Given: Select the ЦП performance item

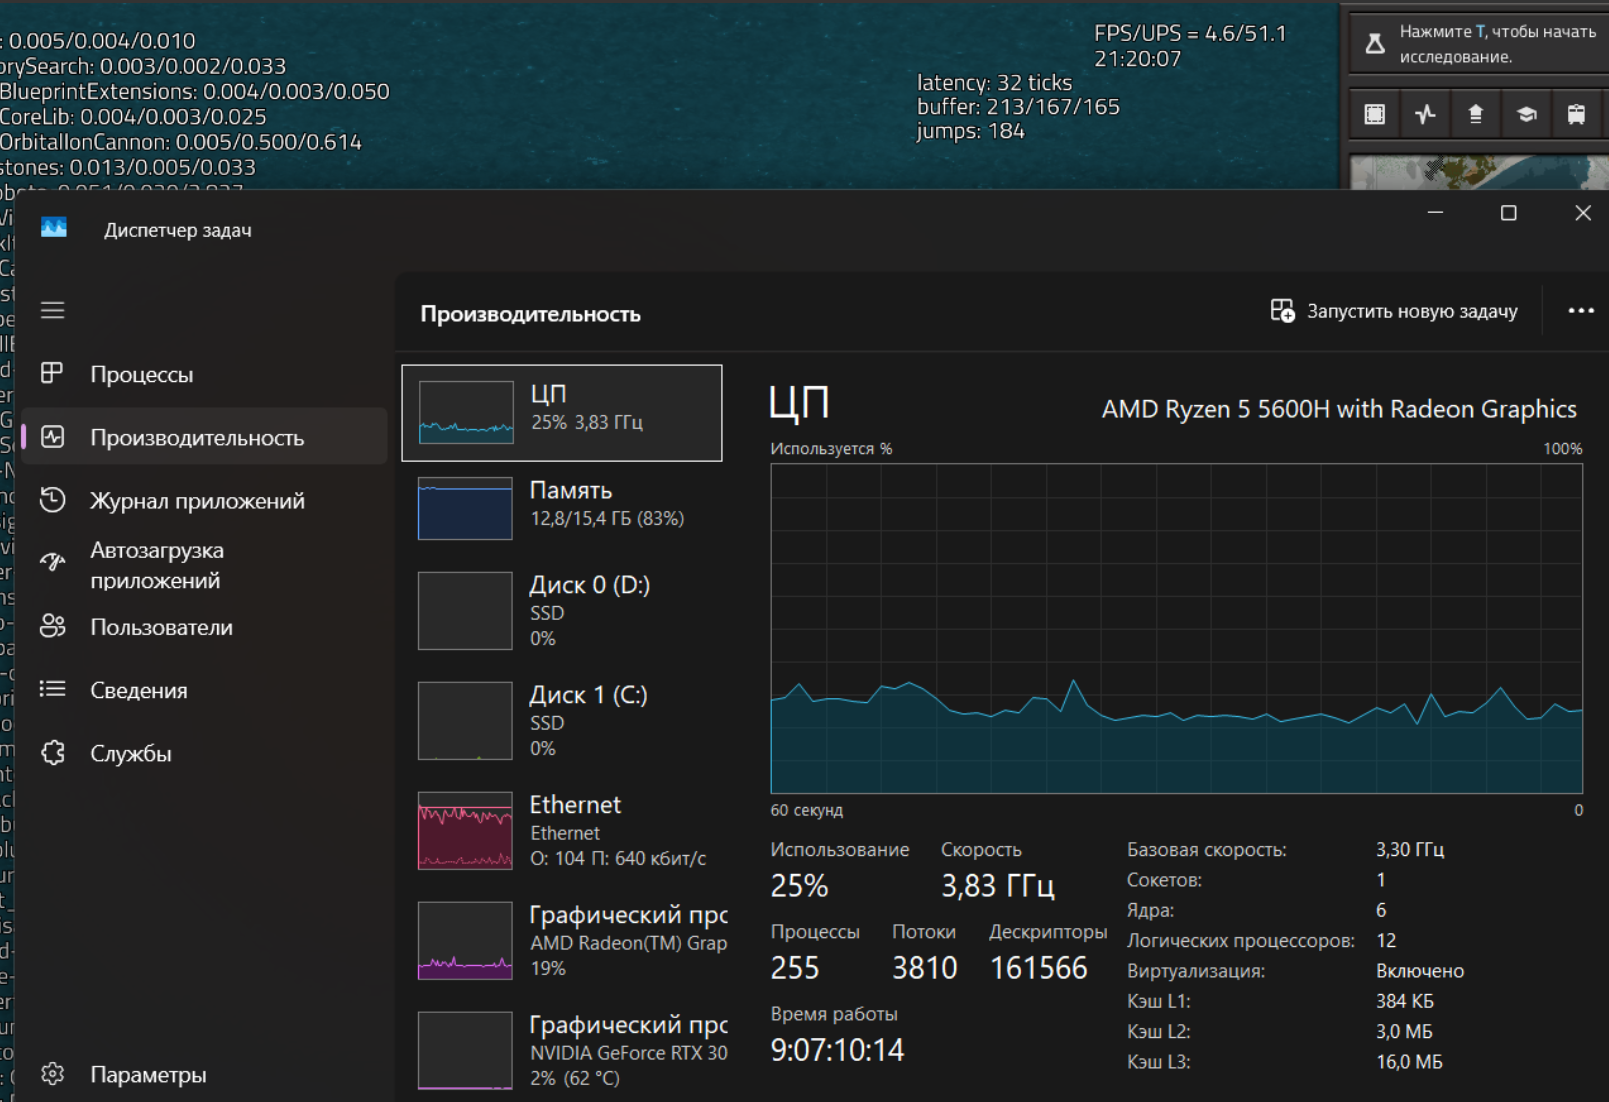Looking at the screenshot, I should click(562, 413).
